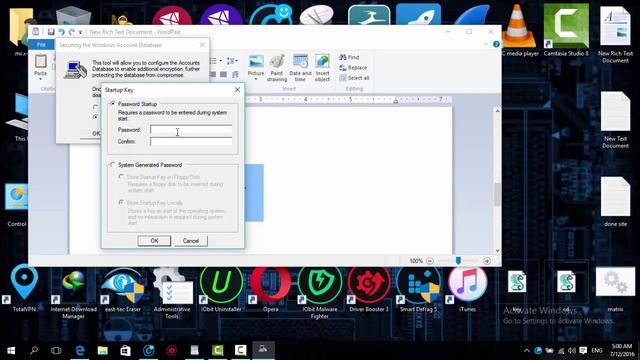Click the Undo icon in quick access toolbar
Screen dimensions: 640x360
click(x=61, y=32)
